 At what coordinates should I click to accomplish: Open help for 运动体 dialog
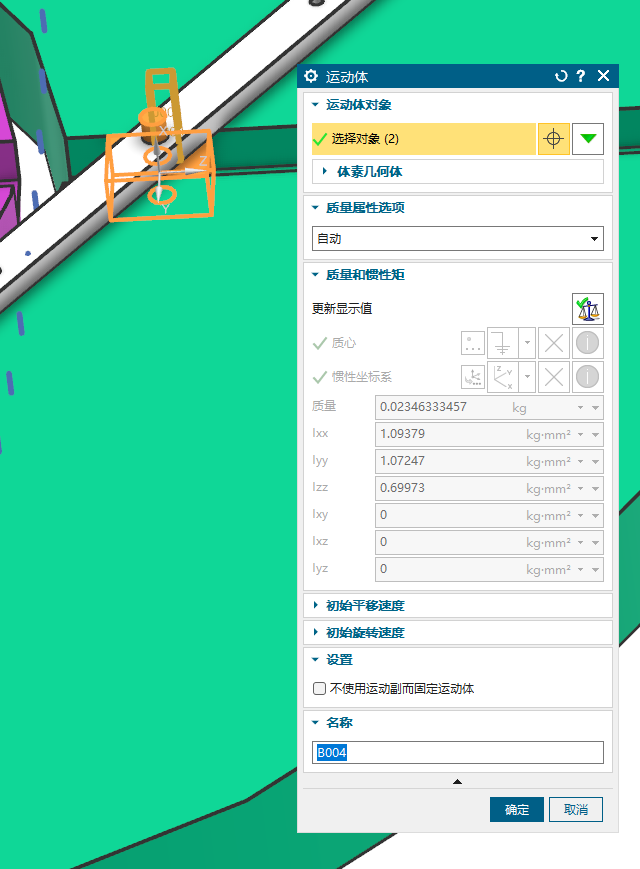click(x=581, y=76)
